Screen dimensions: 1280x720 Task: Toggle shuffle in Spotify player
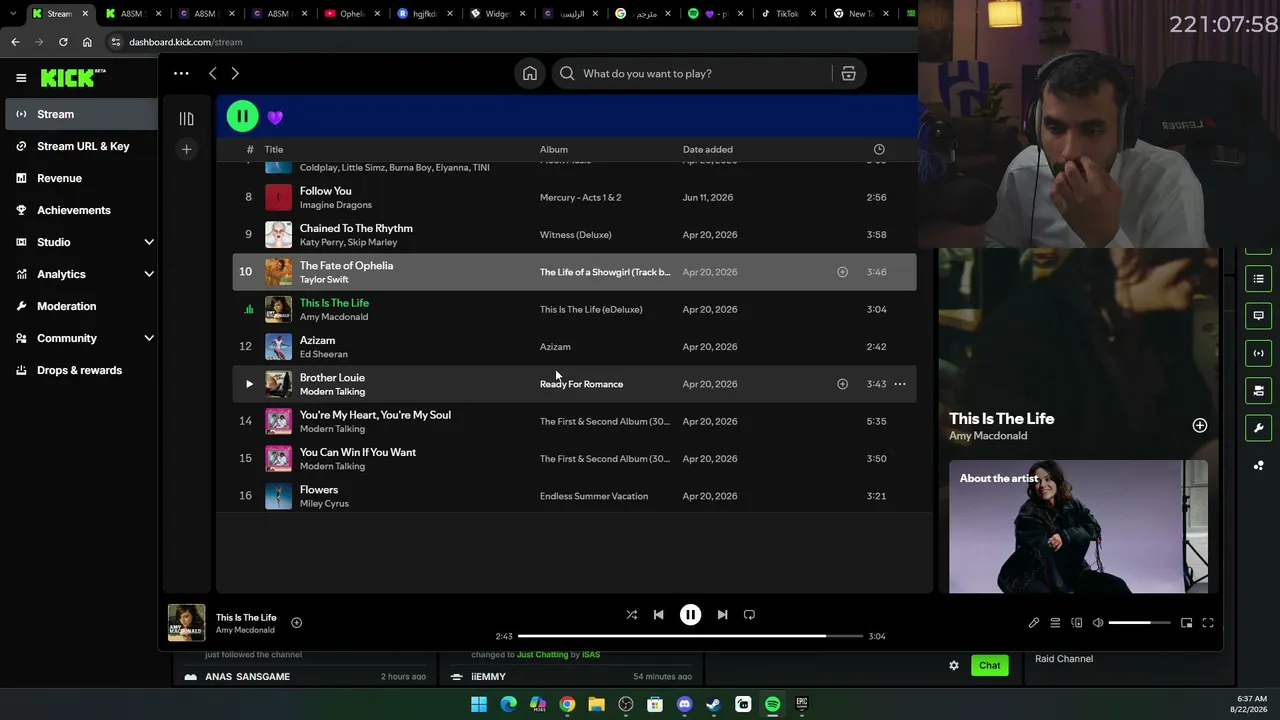pyautogui.click(x=631, y=615)
